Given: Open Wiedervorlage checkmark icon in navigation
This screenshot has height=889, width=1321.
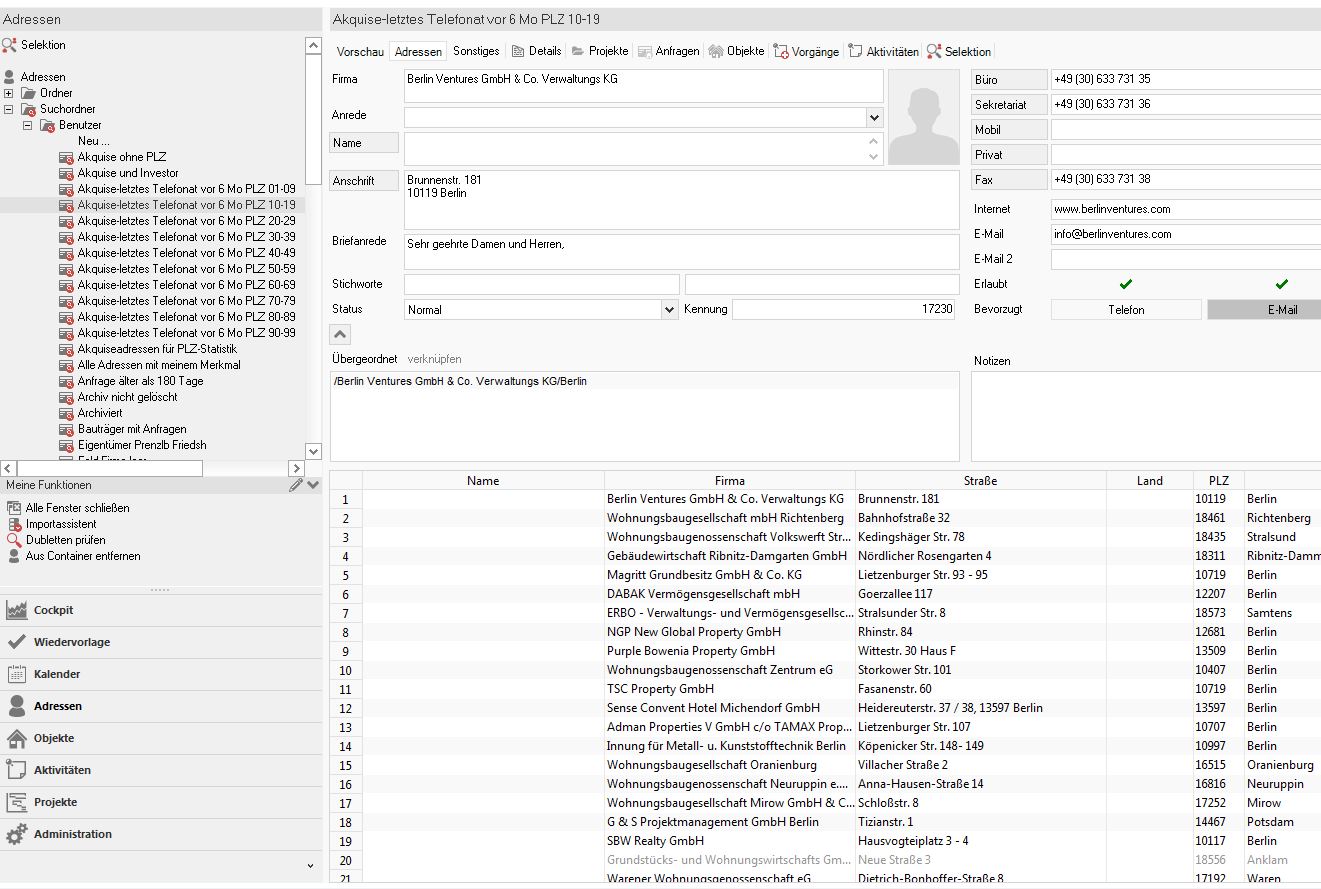Looking at the screenshot, I should coord(16,642).
